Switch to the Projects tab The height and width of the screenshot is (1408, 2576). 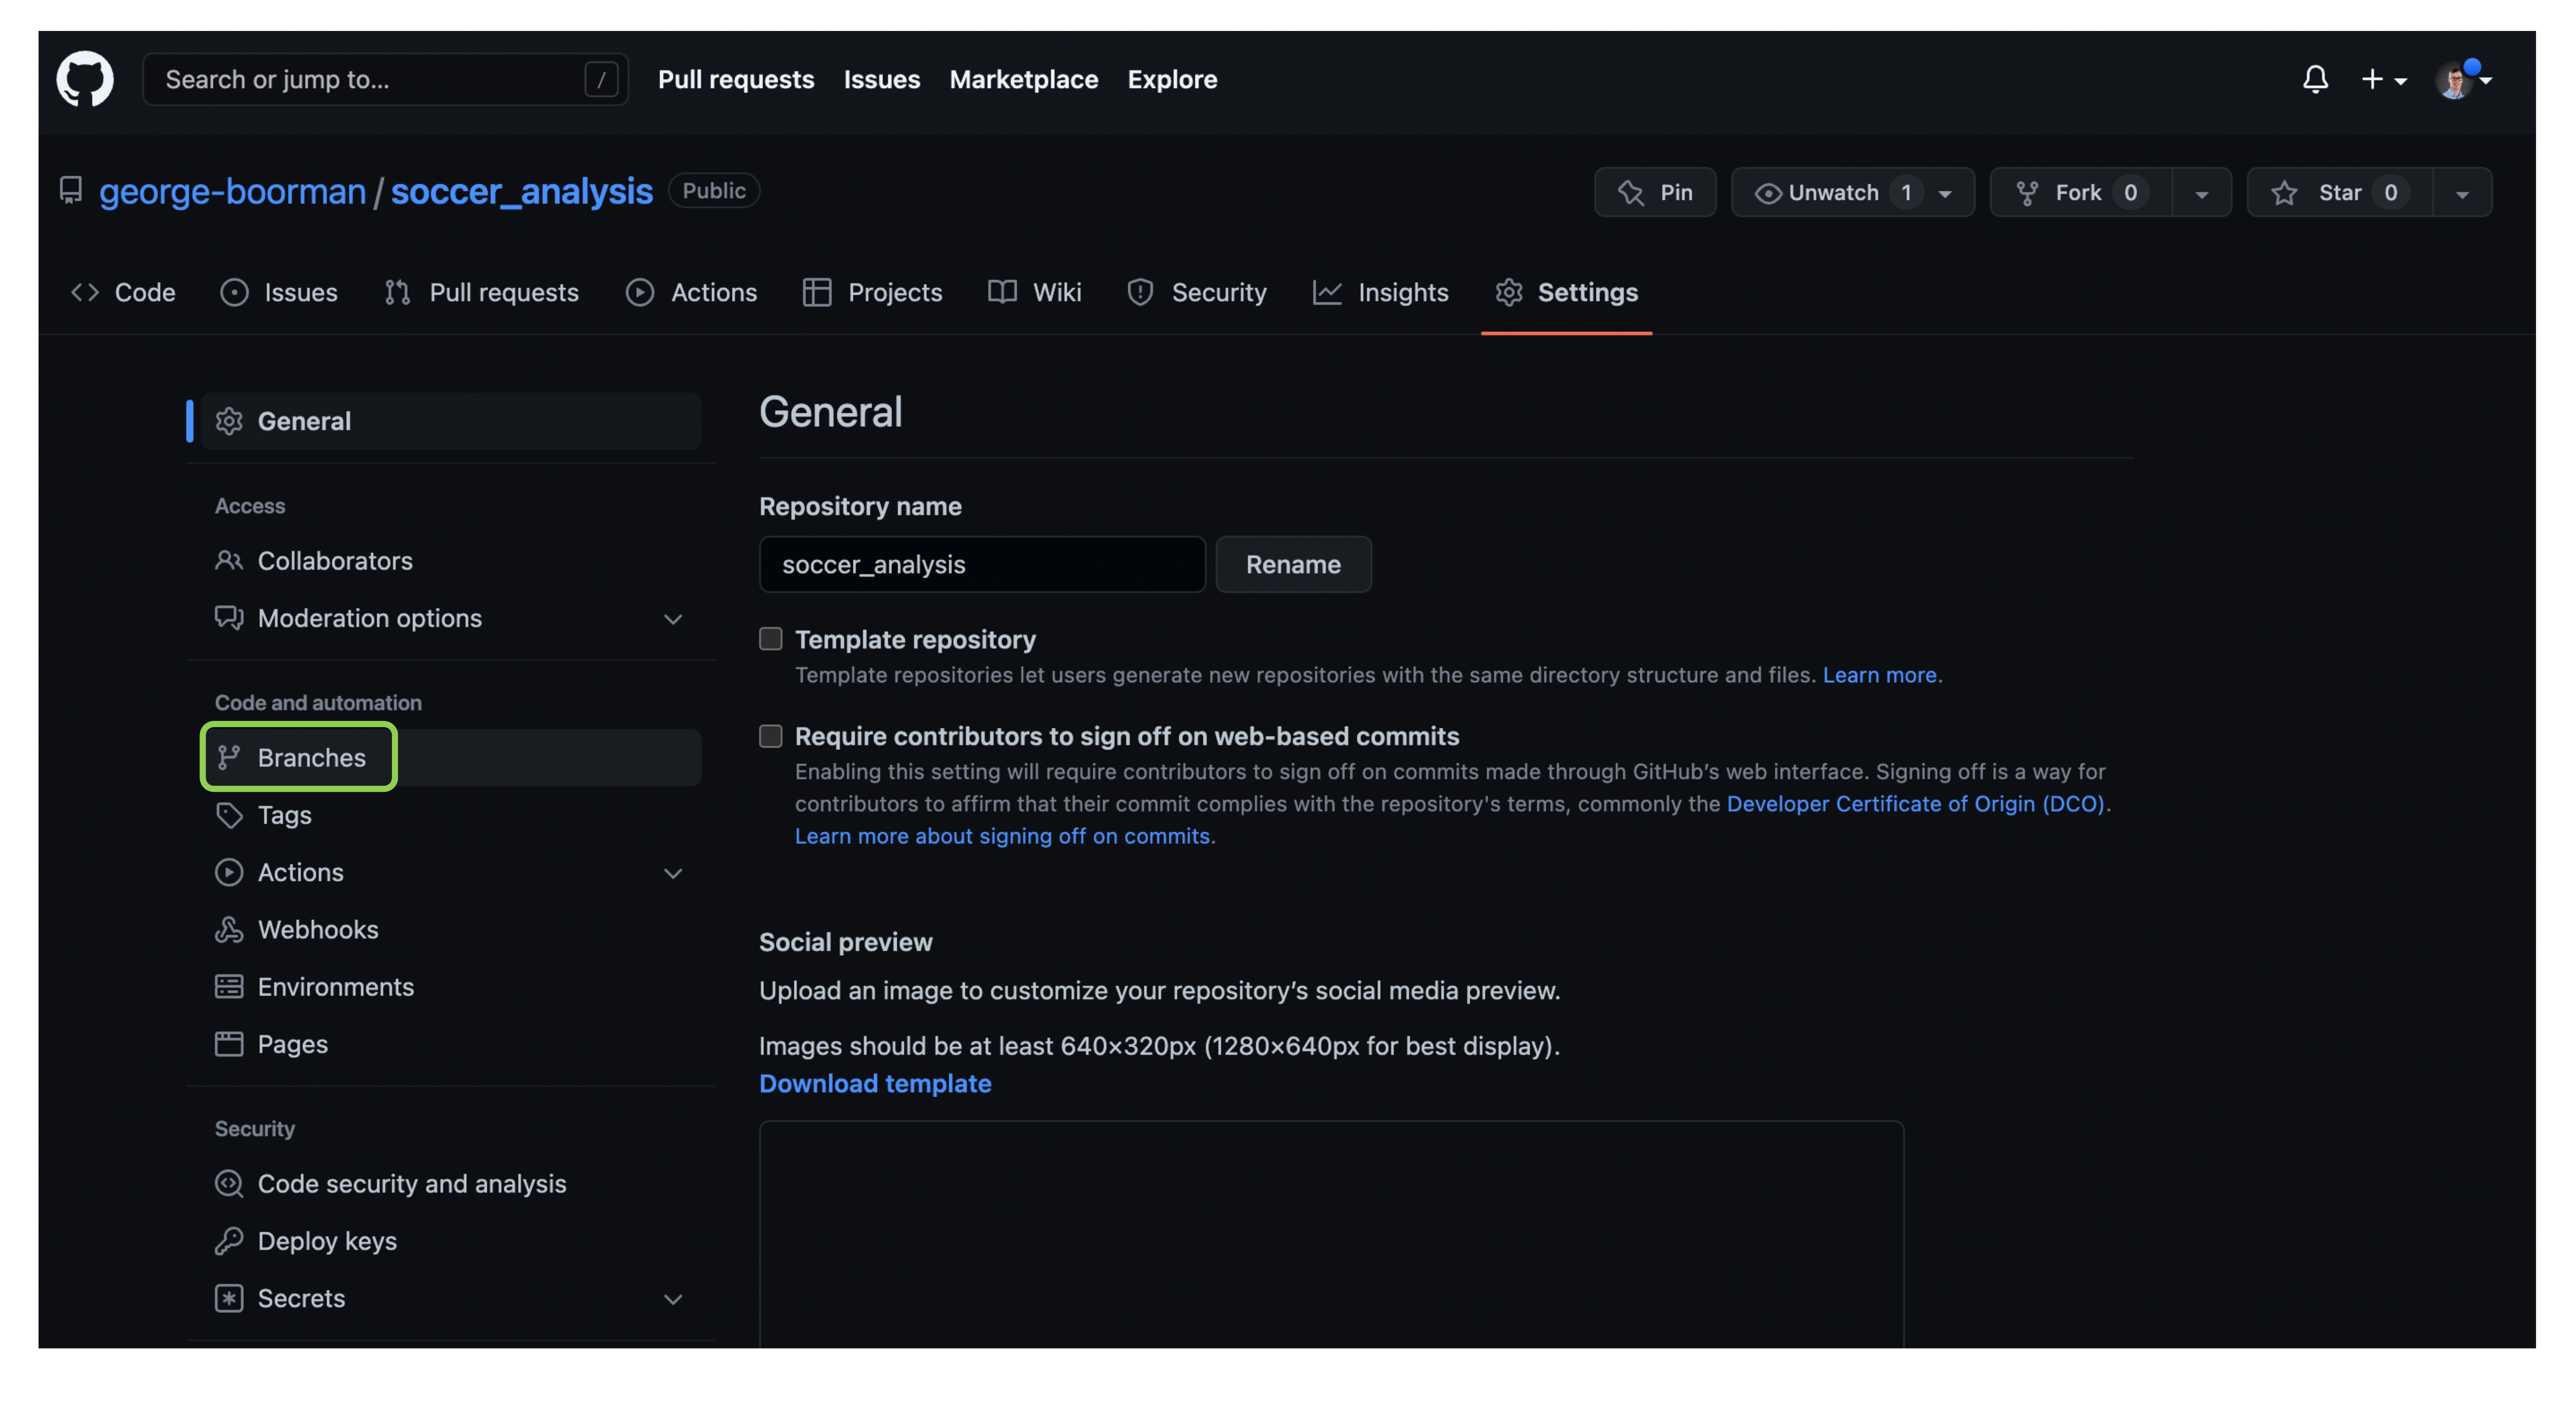pyautogui.click(x=872, y=292)
